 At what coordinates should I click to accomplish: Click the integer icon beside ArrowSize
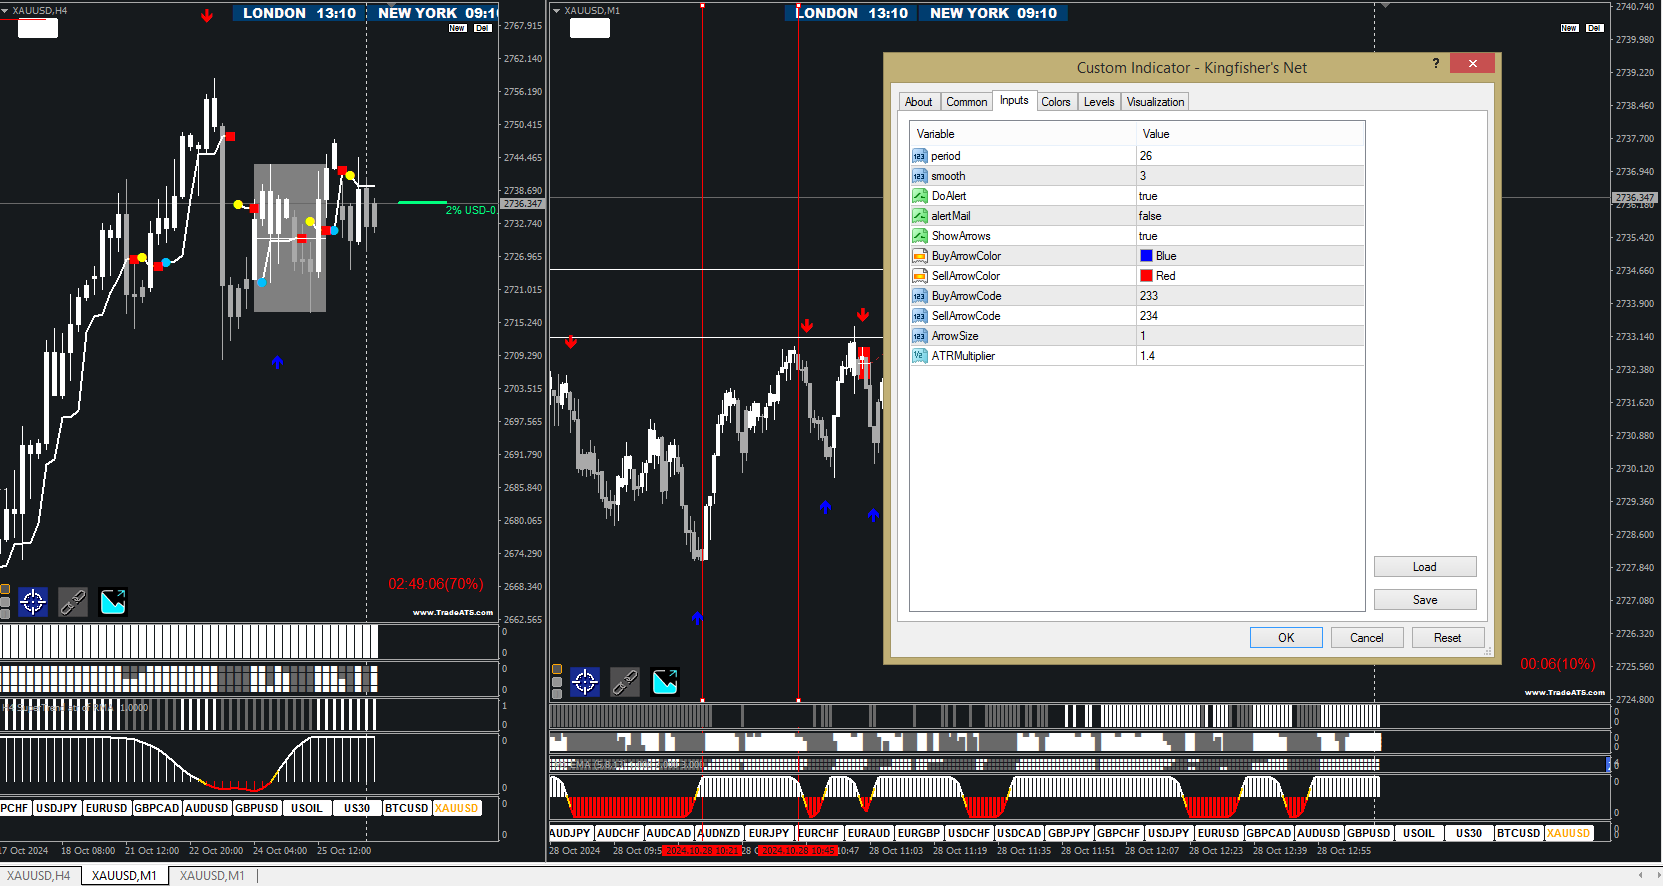coord(920,336)
